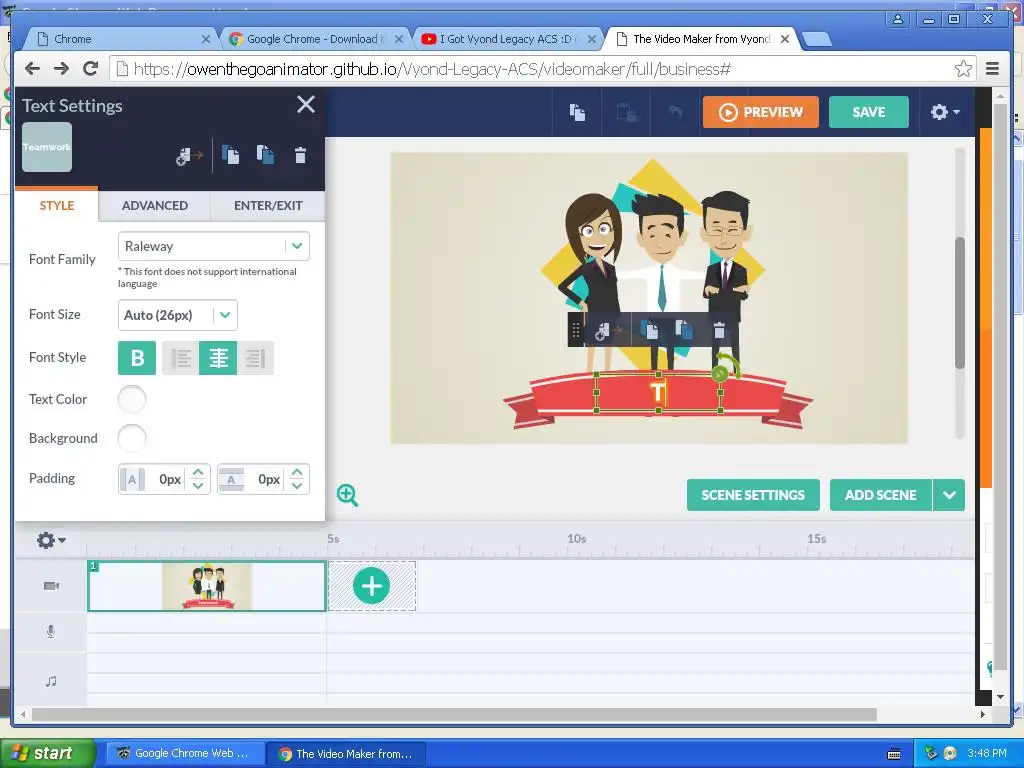Decrease horizontal padding value
Screen dimensions: 1024x768
(x=198, y=486)
